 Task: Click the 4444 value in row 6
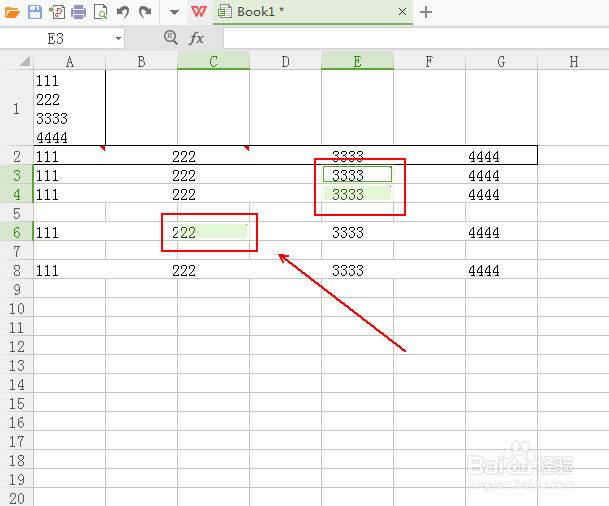(x=484, y=233)
